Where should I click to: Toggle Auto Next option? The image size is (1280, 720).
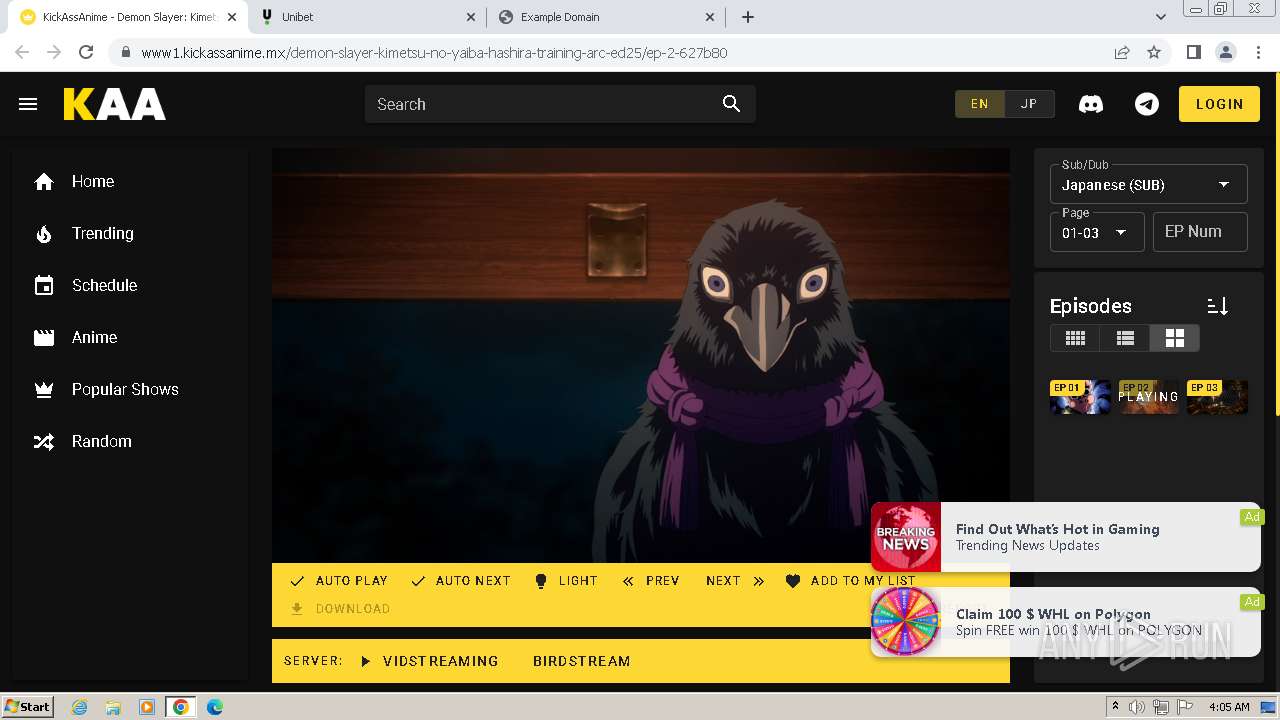(x=460, y=581)
